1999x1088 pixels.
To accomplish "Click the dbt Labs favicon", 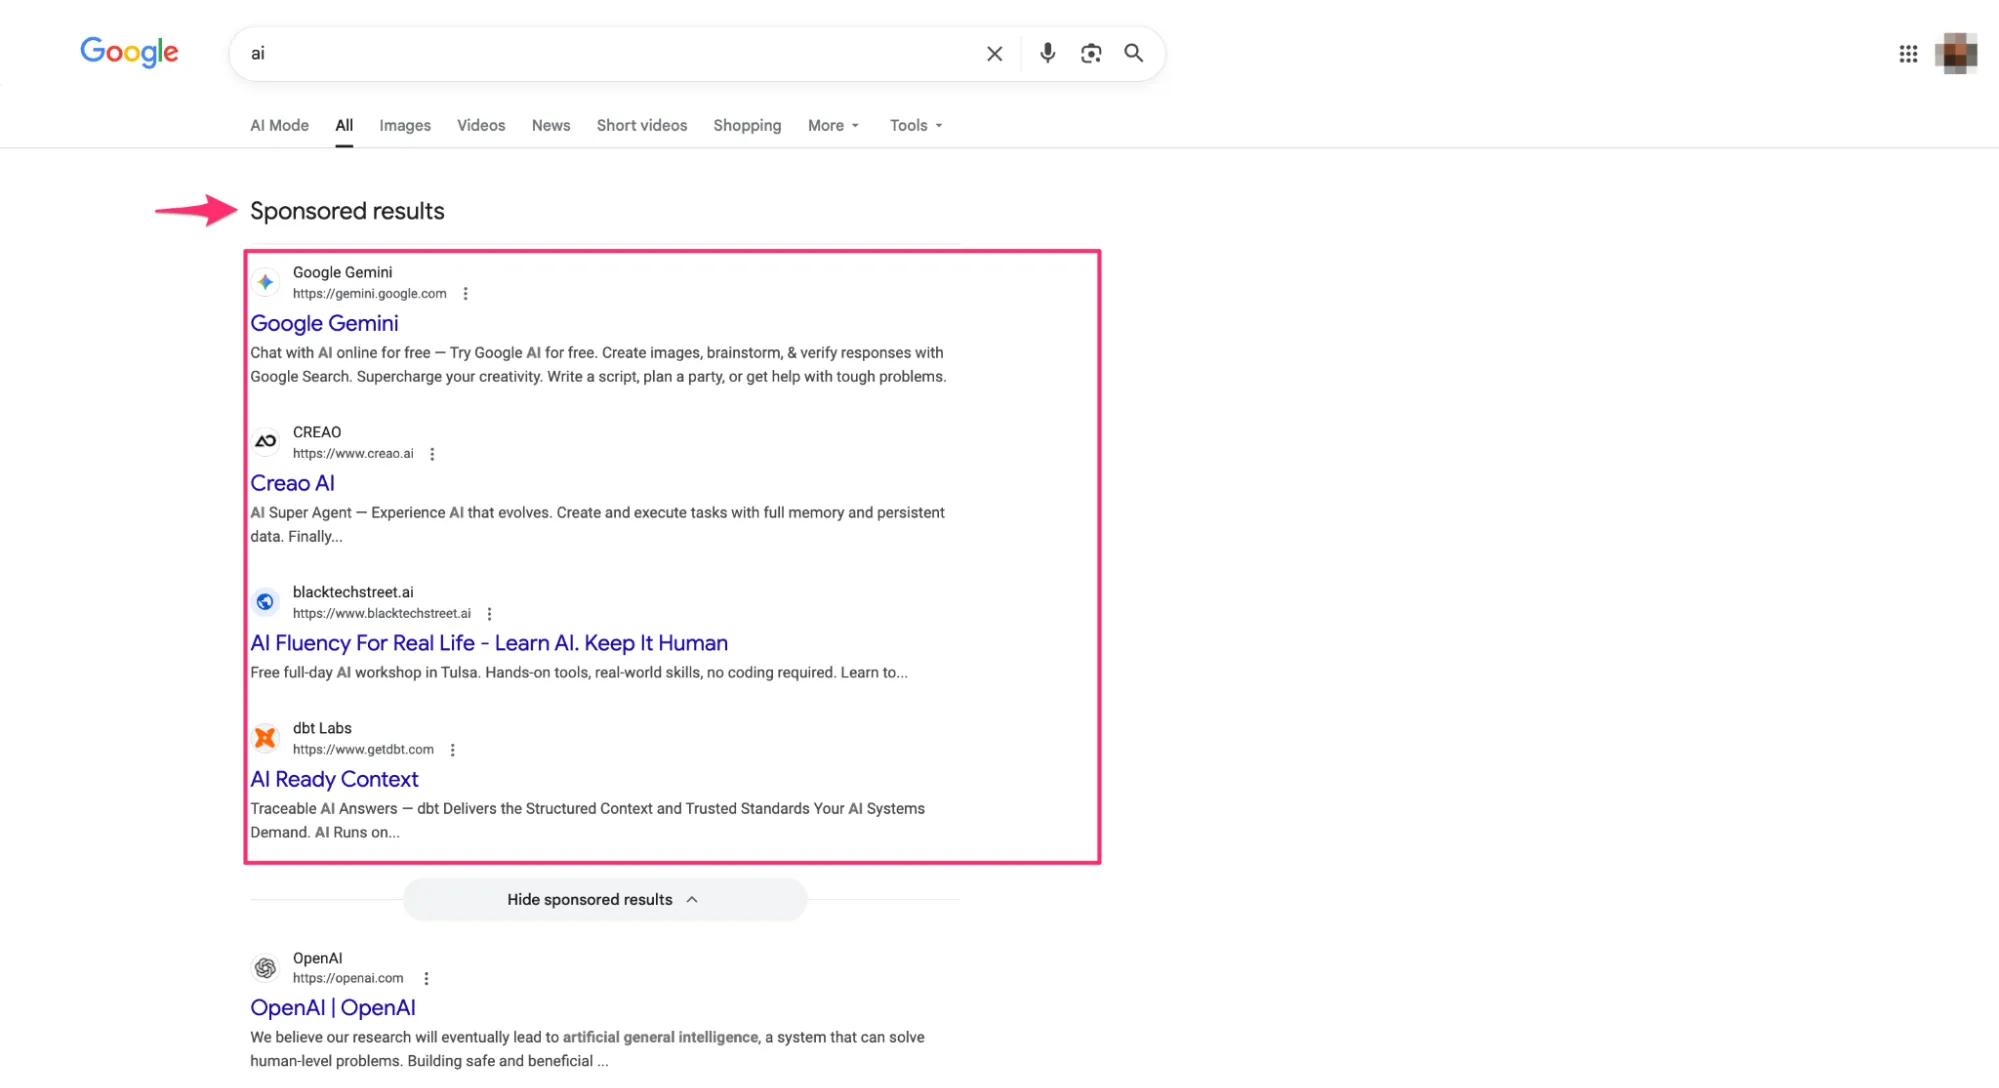I will tap(265, 738).
